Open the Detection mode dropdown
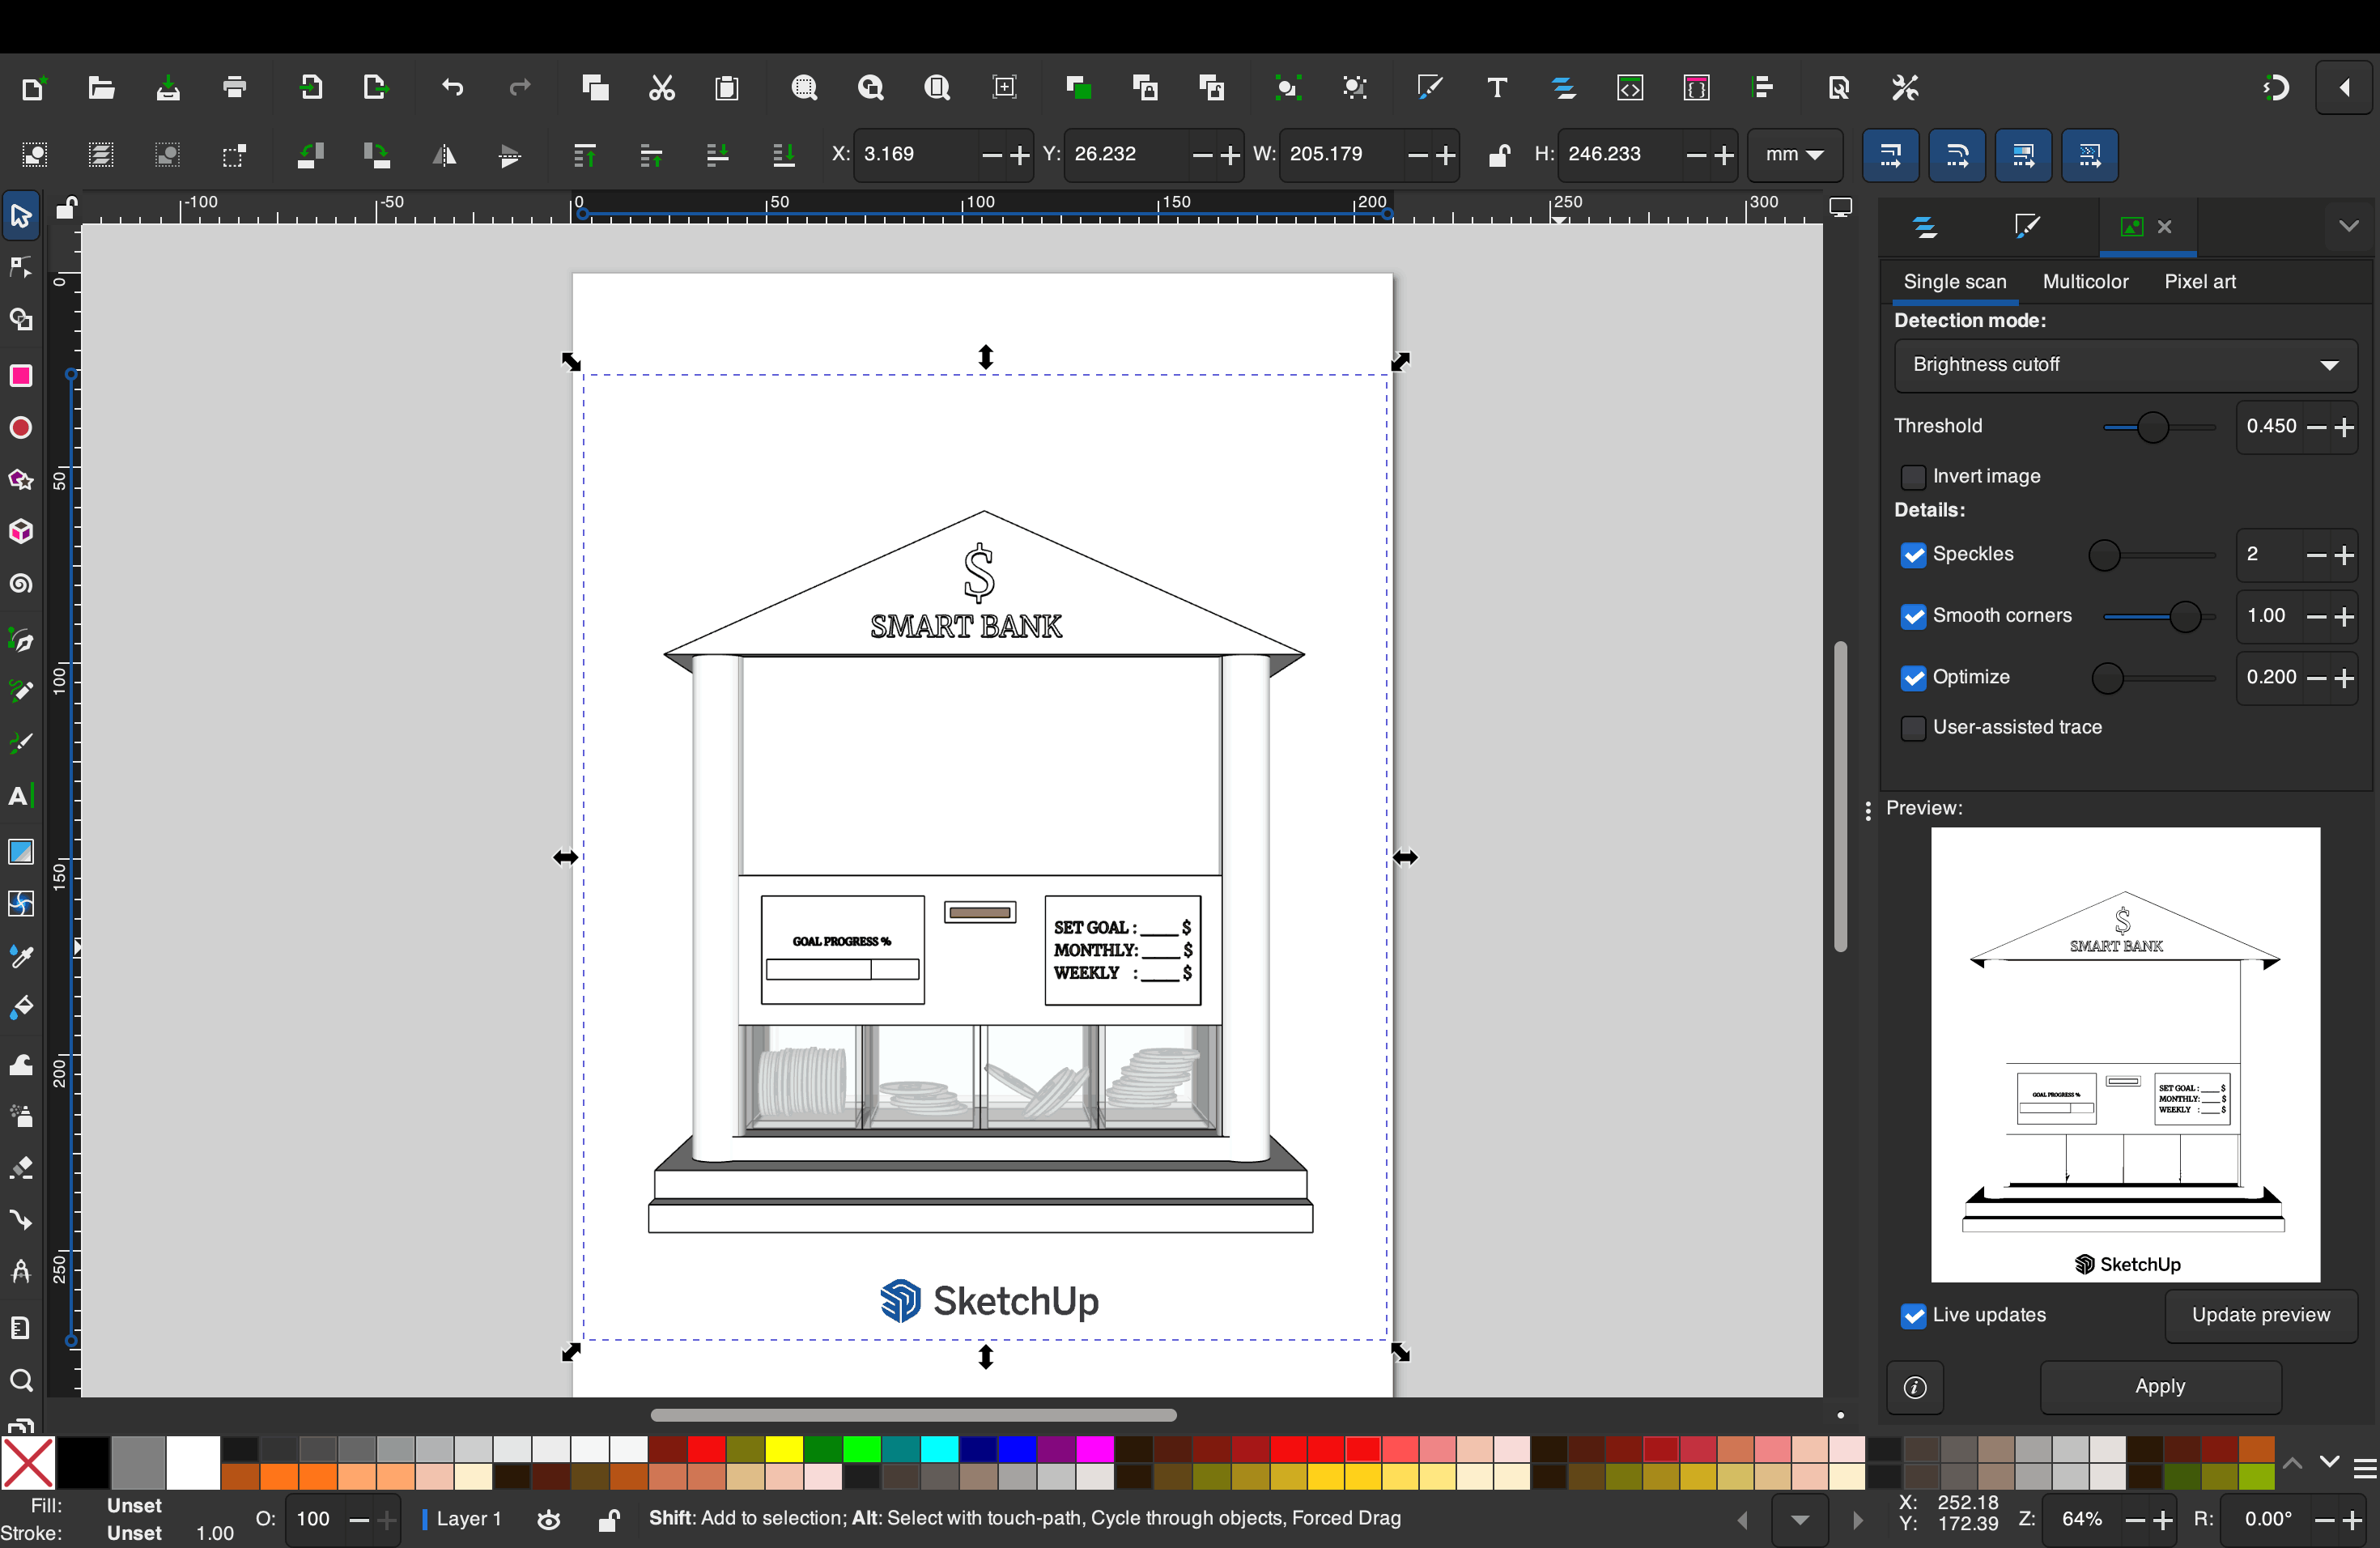Image resolution: width=2380 pixels, height=1548 pixels. (x=2125, y=365)
